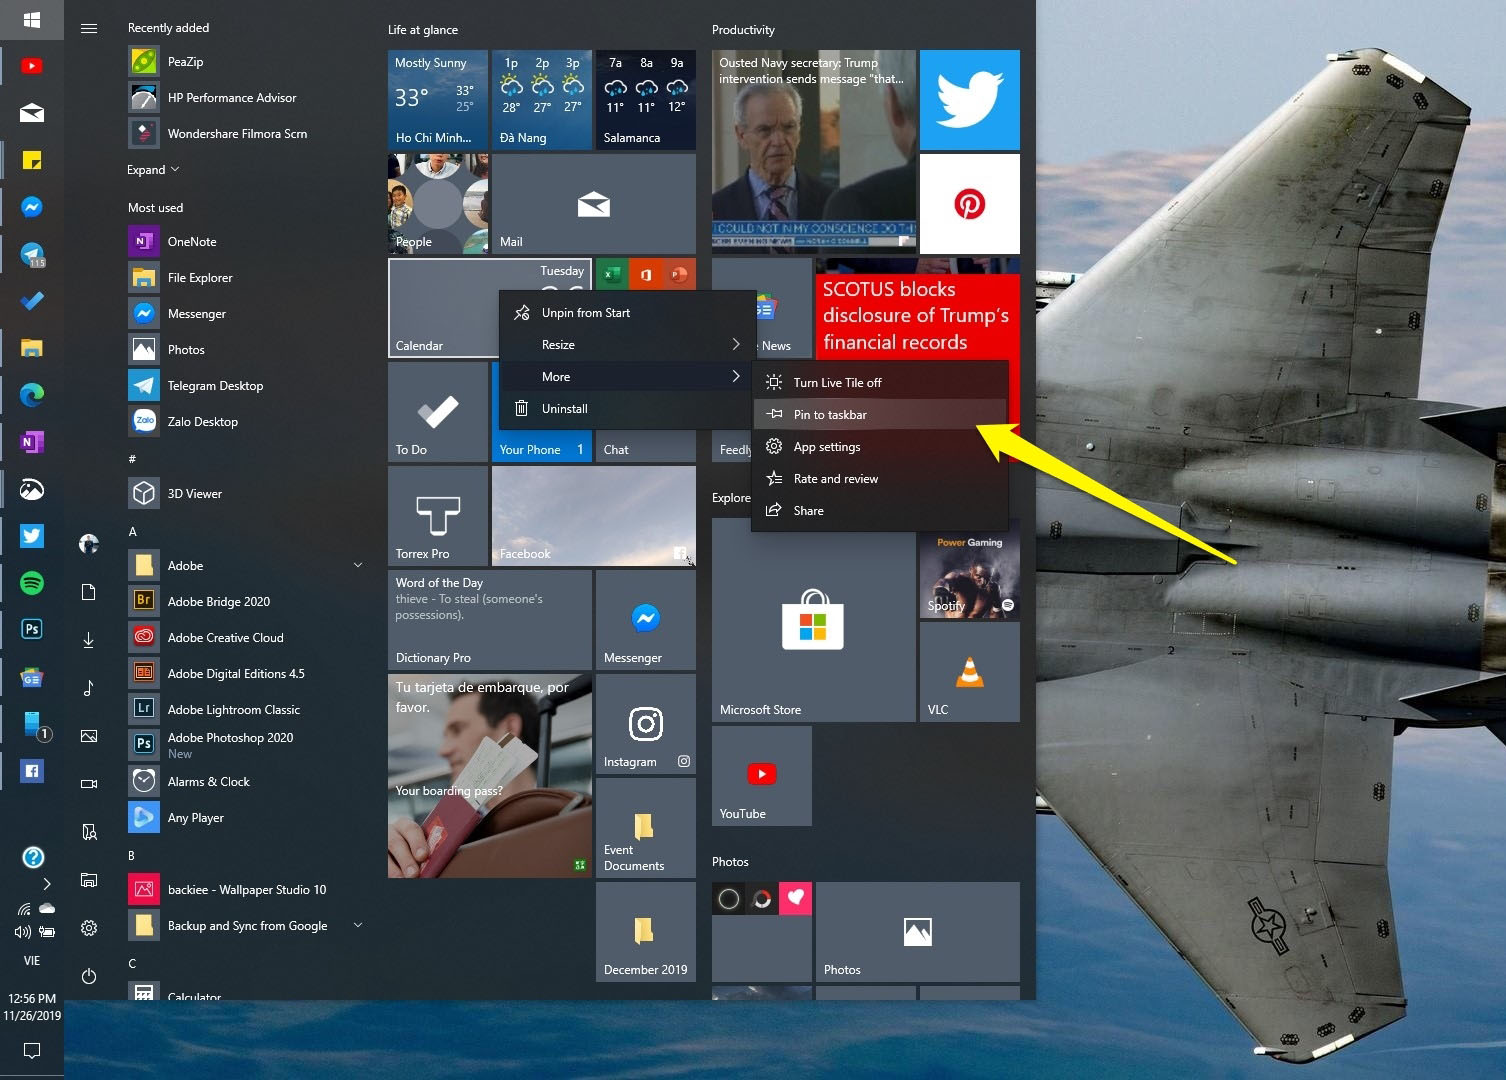This screenshot has width=1506, height=1080.
Task: Select Unpin from Start
Action: coord(627,313)
